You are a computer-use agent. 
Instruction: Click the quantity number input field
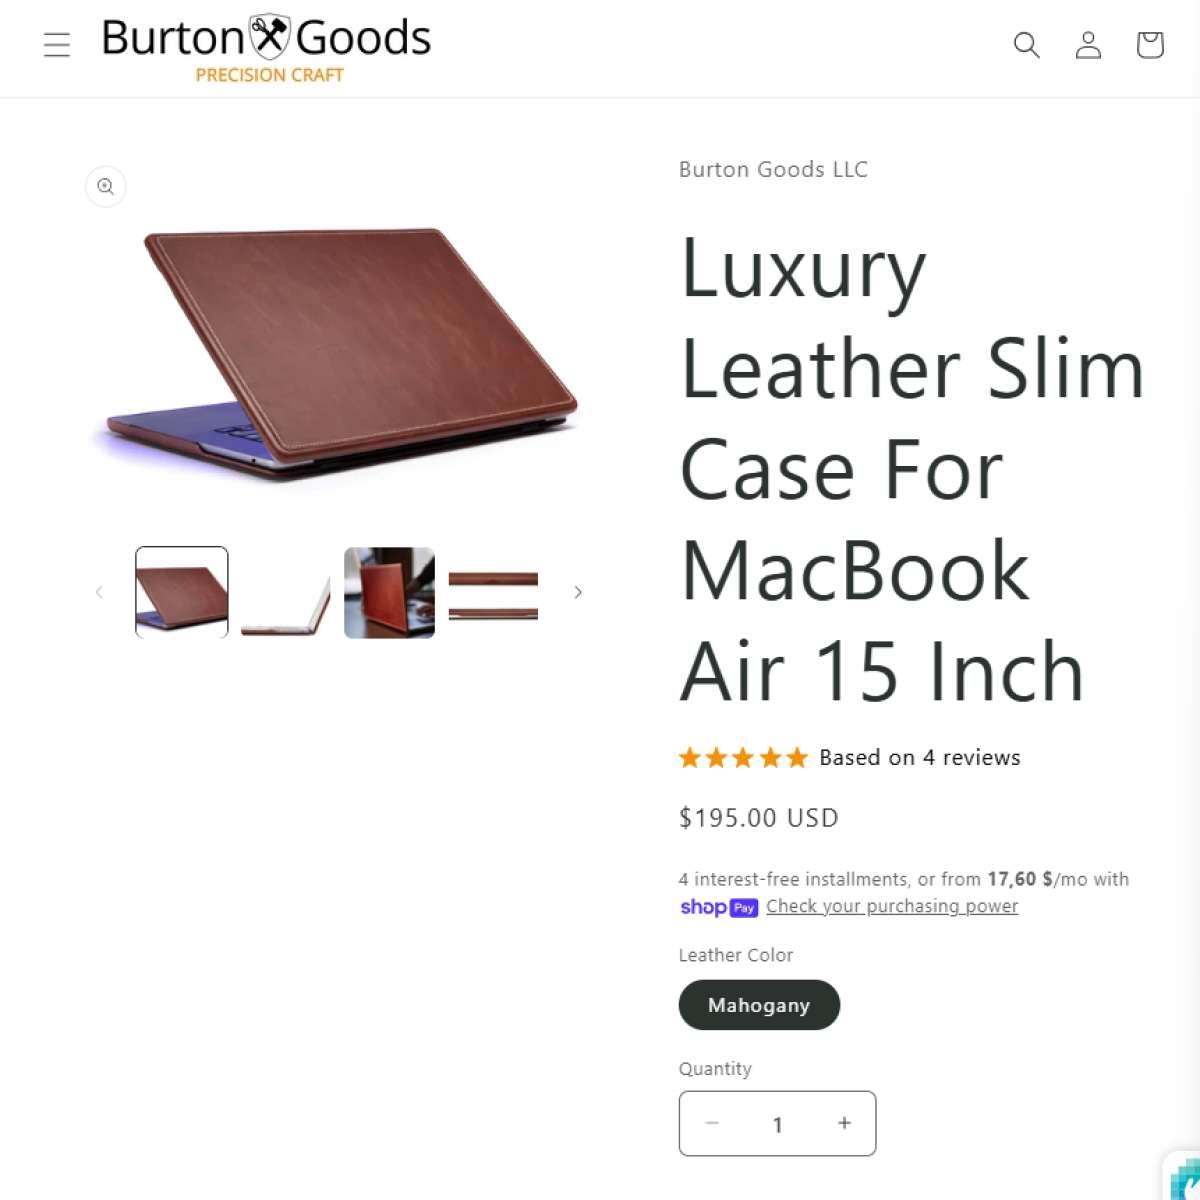tap(778, 1124)
